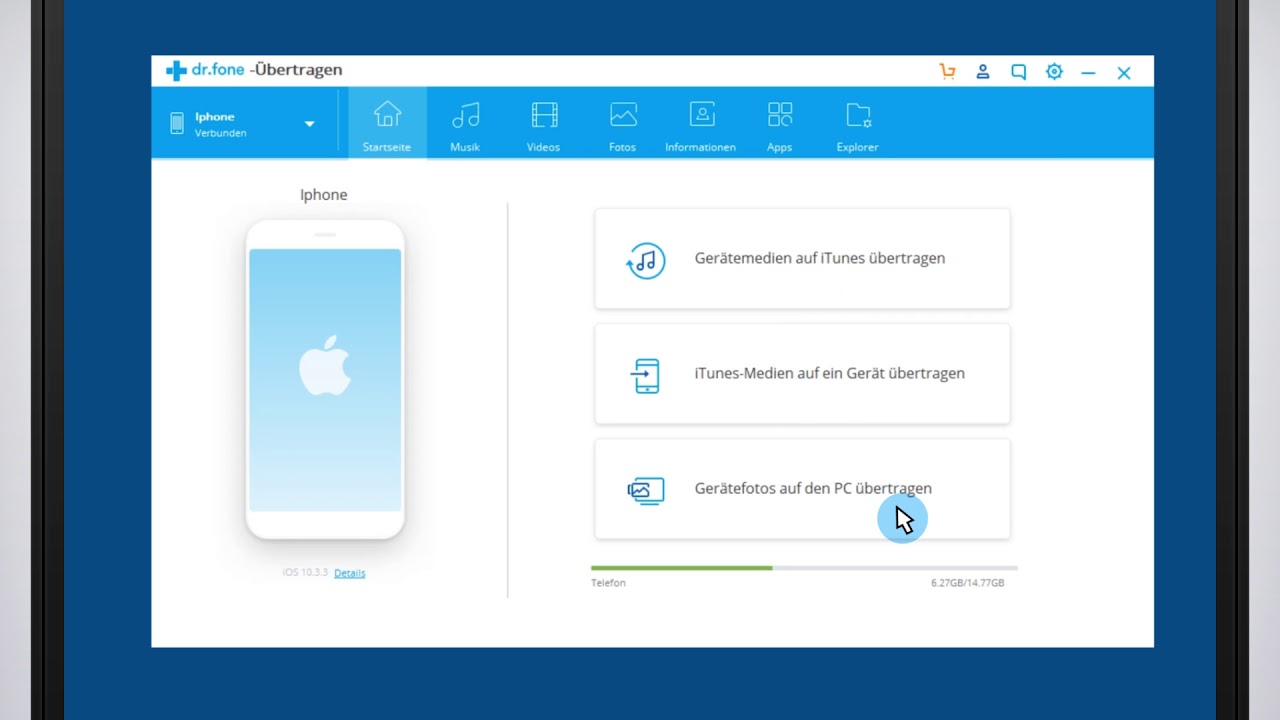The width and height of the screenshot is (1280, 720).
Task: Switch to the Musik tab
Action: click(x=465, y=124)
